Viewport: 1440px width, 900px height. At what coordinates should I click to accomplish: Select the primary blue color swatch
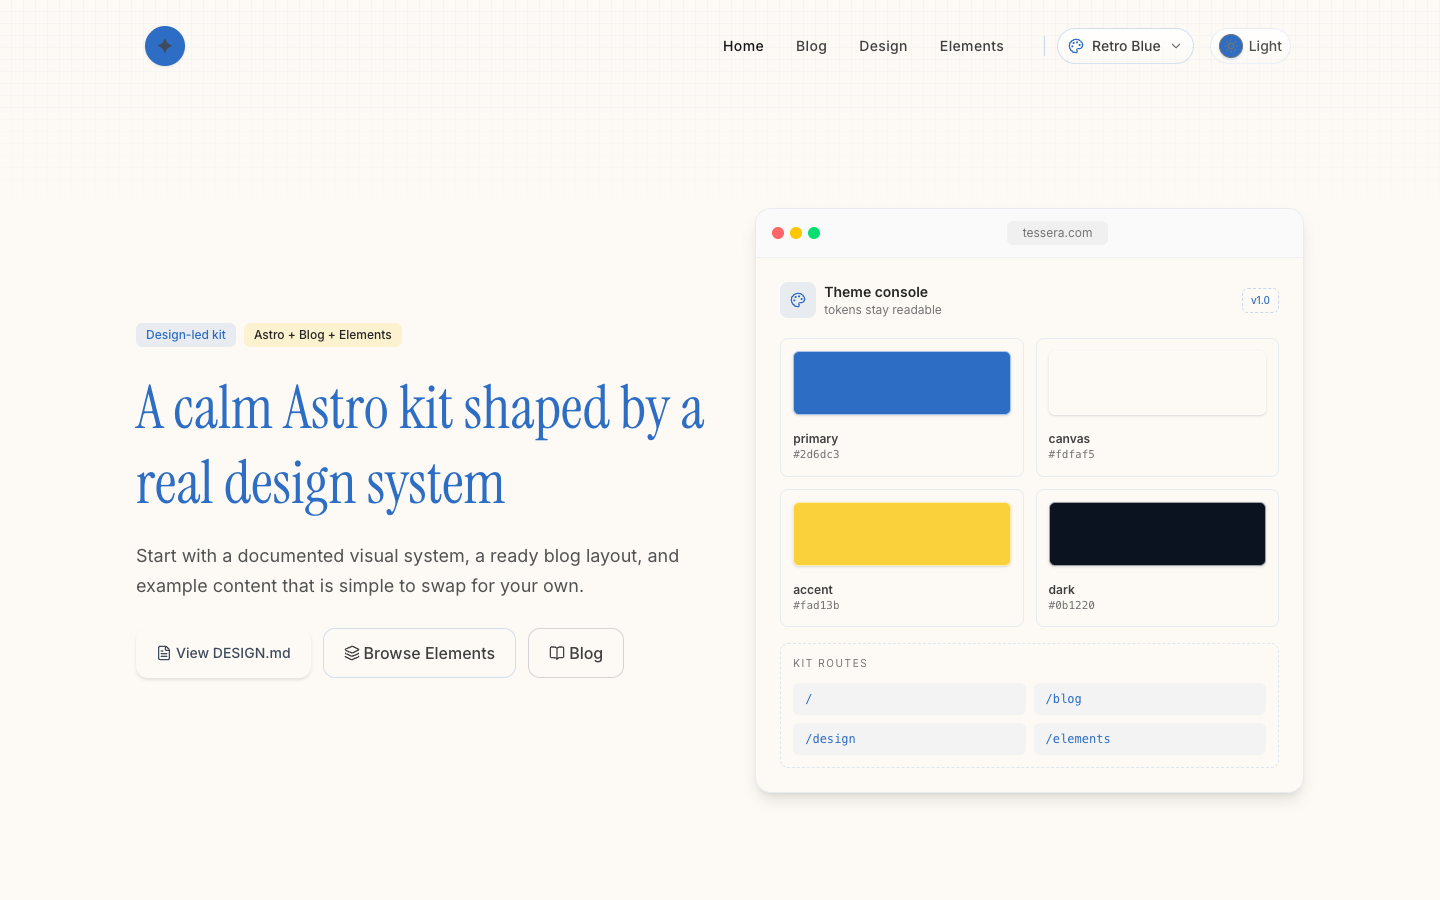(902, 383)
